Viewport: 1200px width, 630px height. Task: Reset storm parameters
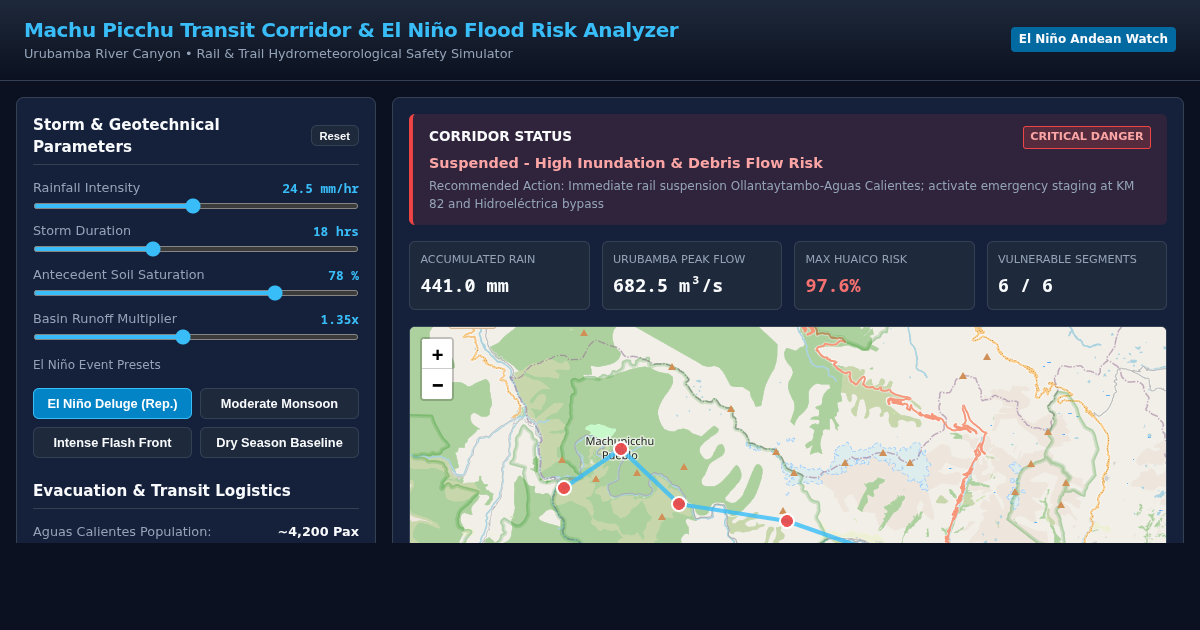[335, 136]
